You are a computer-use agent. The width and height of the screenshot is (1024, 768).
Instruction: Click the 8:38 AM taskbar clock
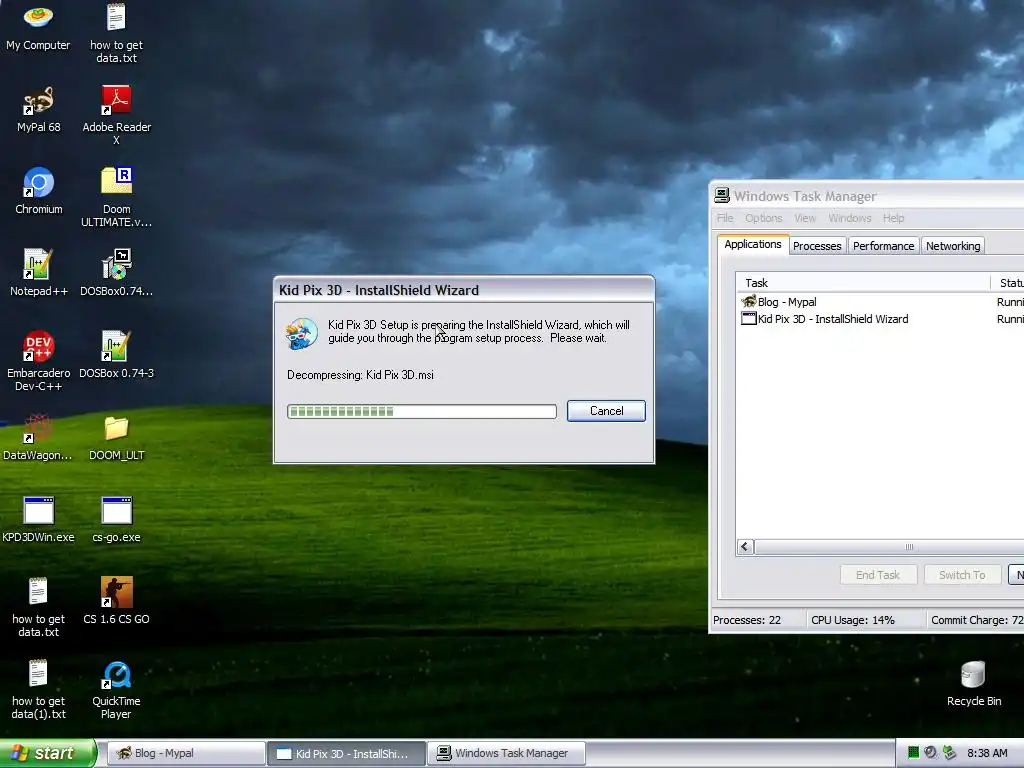pyautogui.click(x=987, y=753)
